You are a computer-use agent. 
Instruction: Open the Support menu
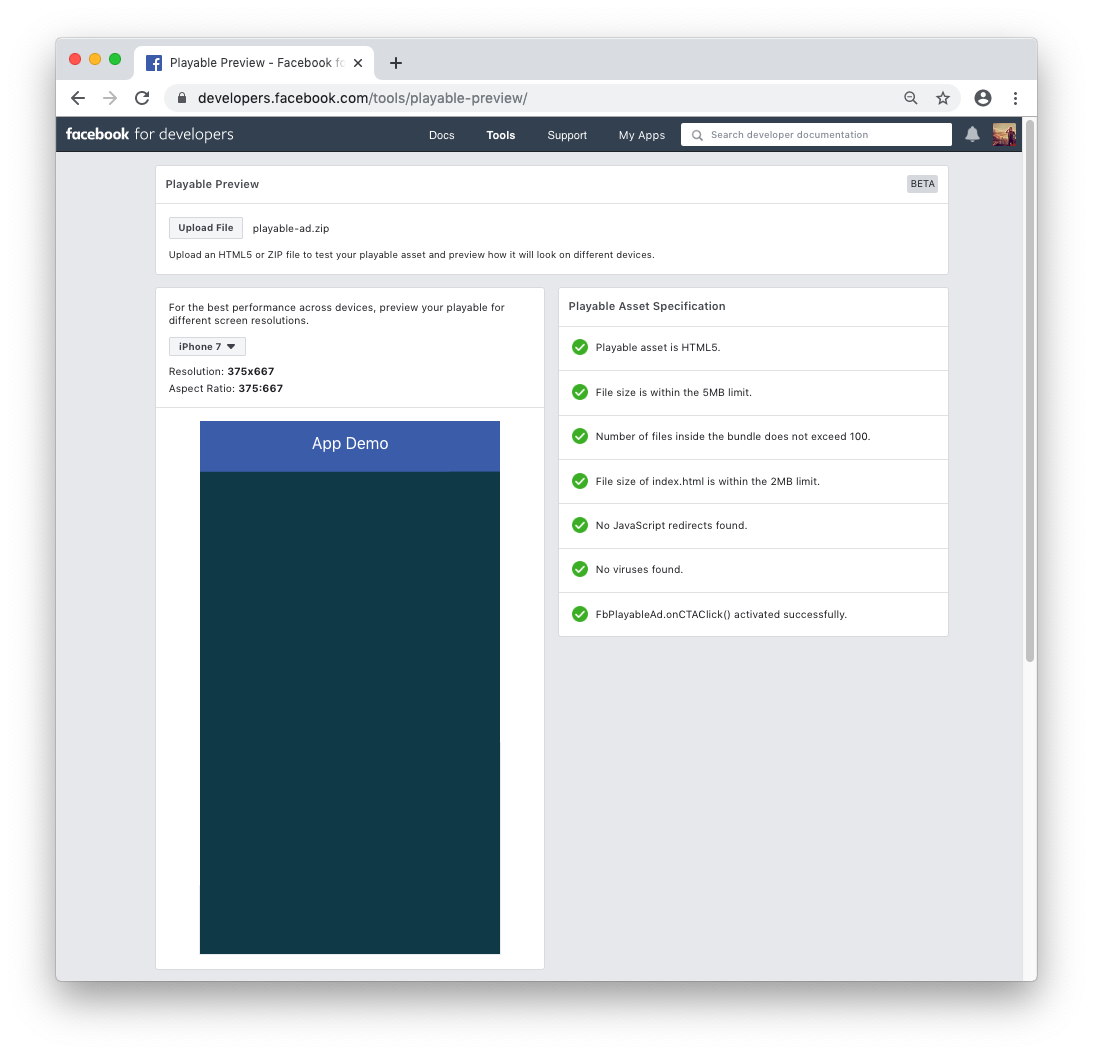[567, 135]
